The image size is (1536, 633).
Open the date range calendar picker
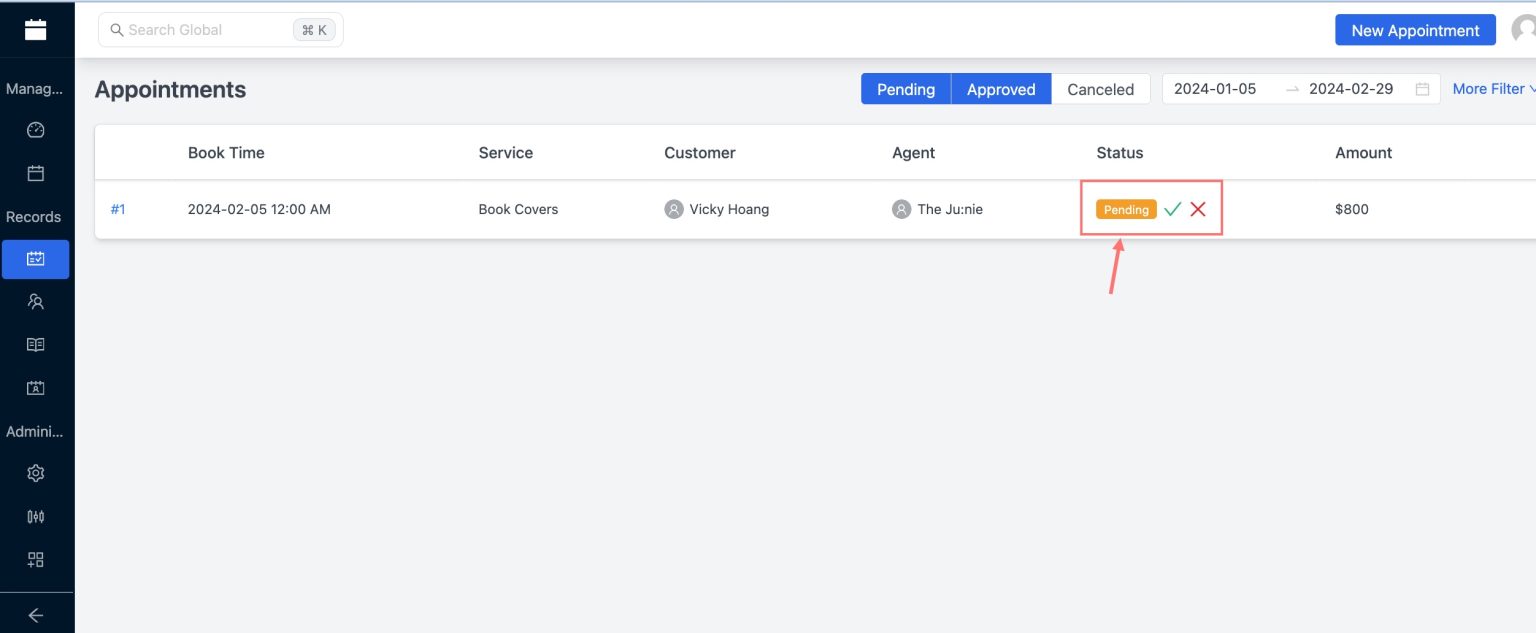pos(1422,89)
